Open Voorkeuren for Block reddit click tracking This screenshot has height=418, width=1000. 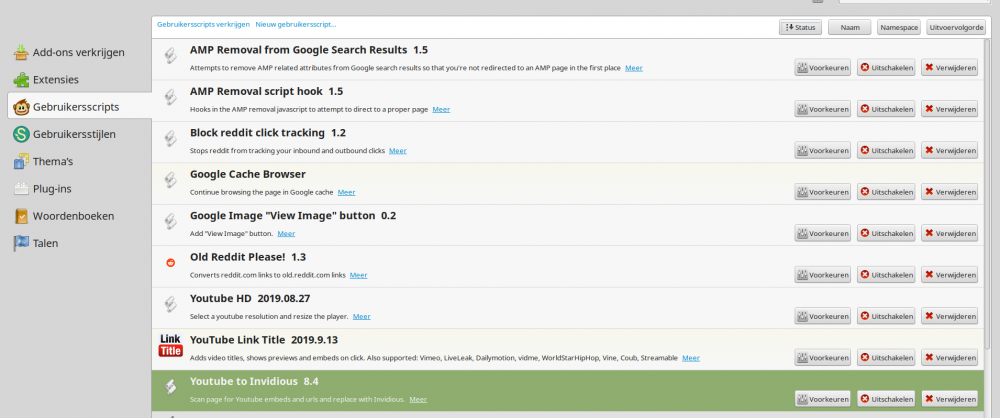(x=823, y=151)
